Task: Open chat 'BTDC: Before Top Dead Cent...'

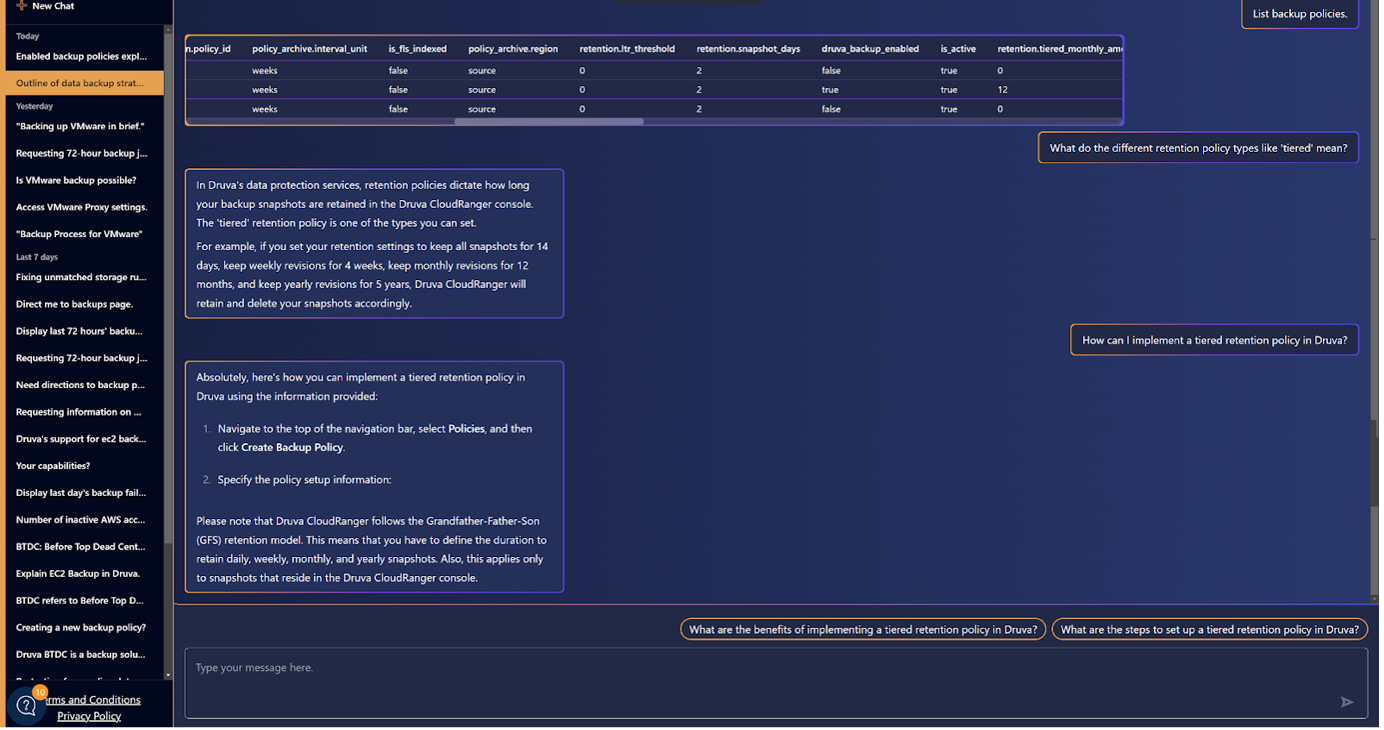Action: 81,547
